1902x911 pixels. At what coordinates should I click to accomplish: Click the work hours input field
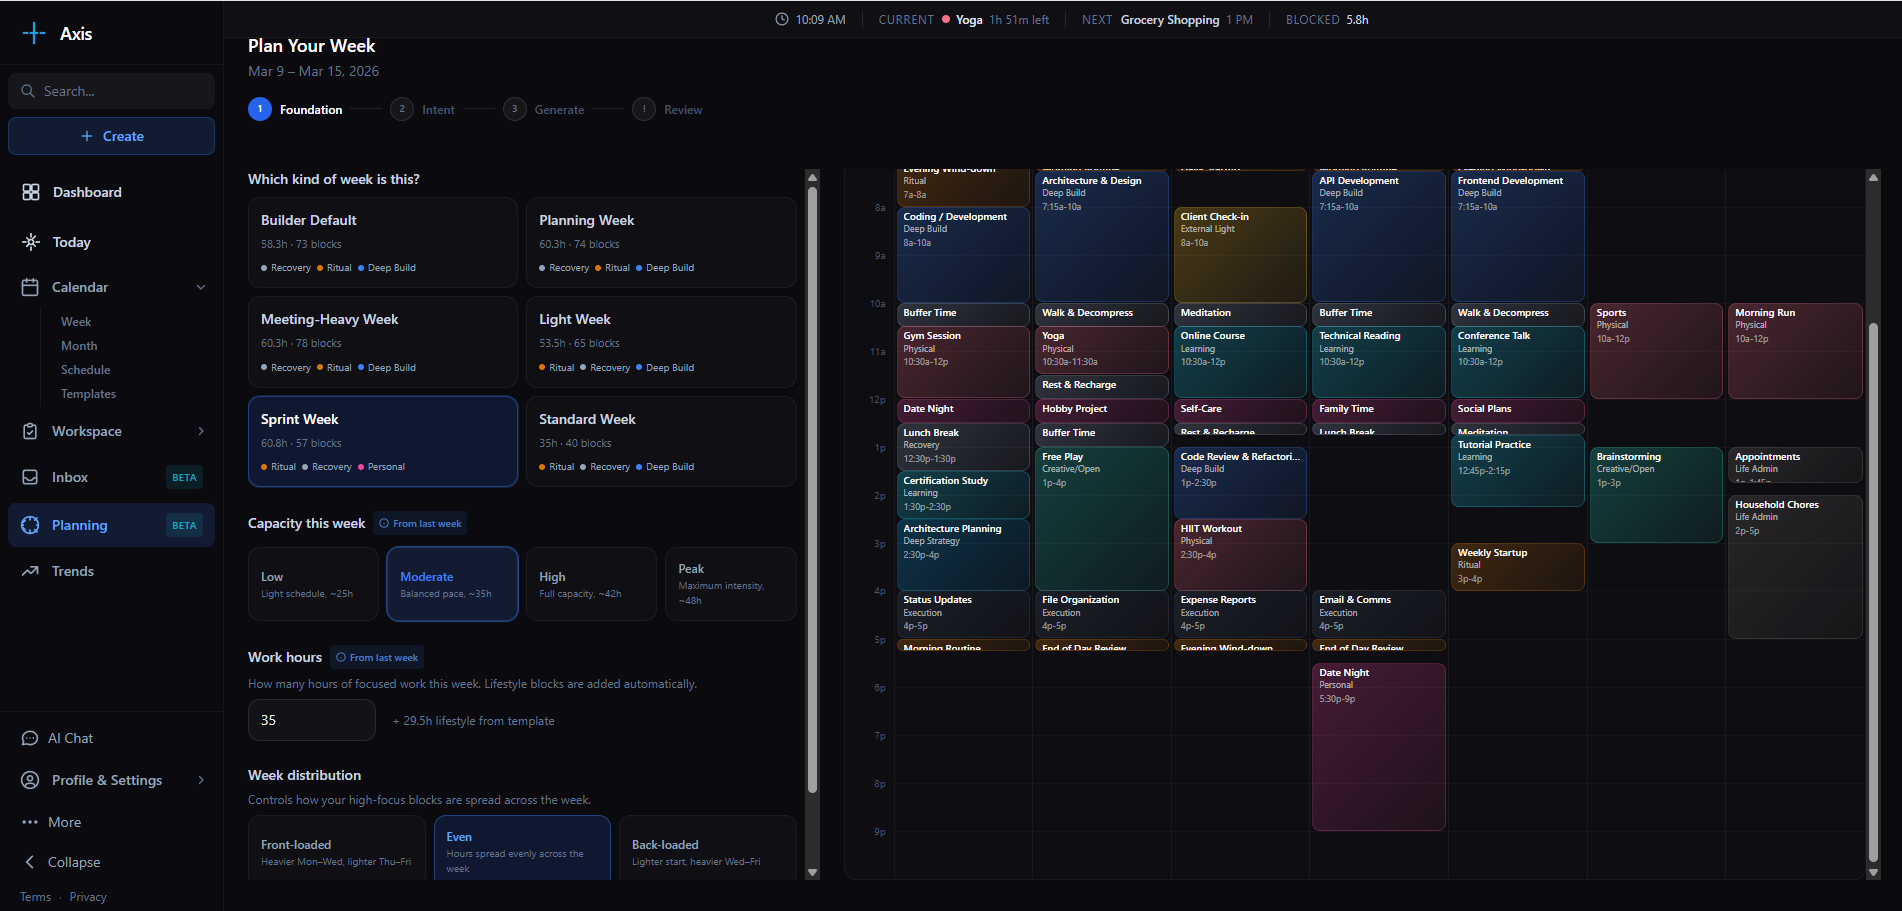[x=311, y=720]
